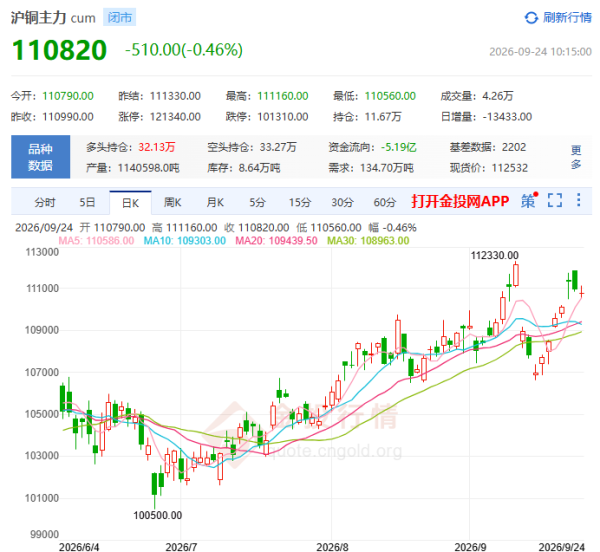Expand the 更多 variety data section
The image size is (600, 552).
[x=576, y=157]
